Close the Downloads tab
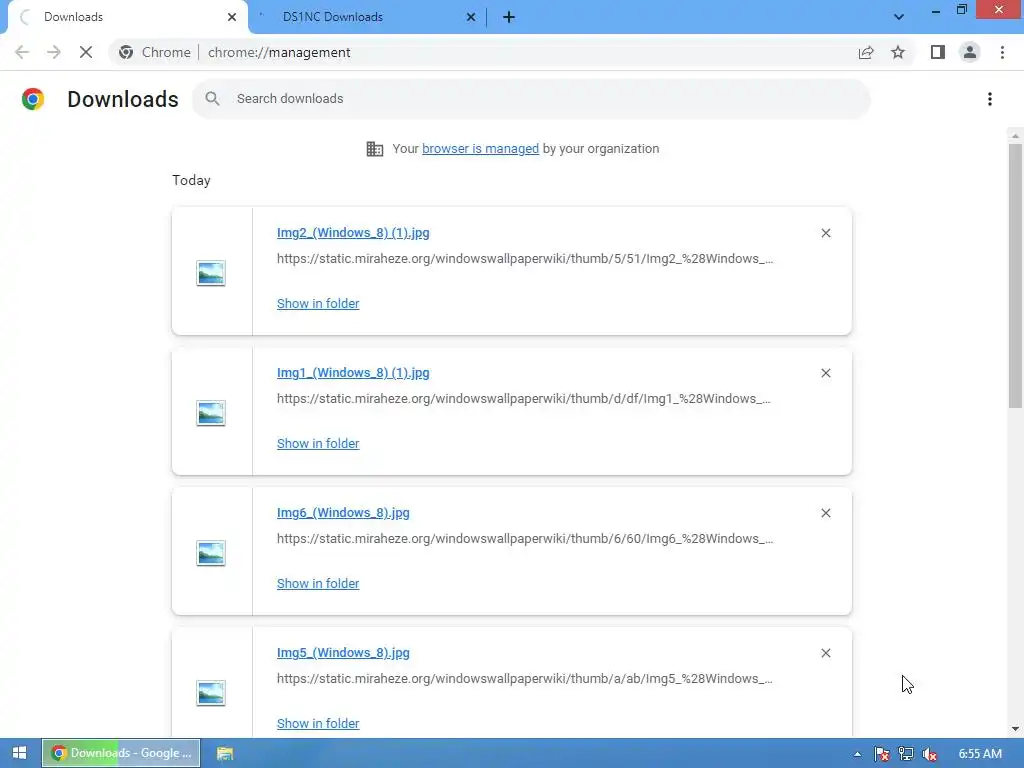Screen dimensions: 1024x768 coord(232,17)
